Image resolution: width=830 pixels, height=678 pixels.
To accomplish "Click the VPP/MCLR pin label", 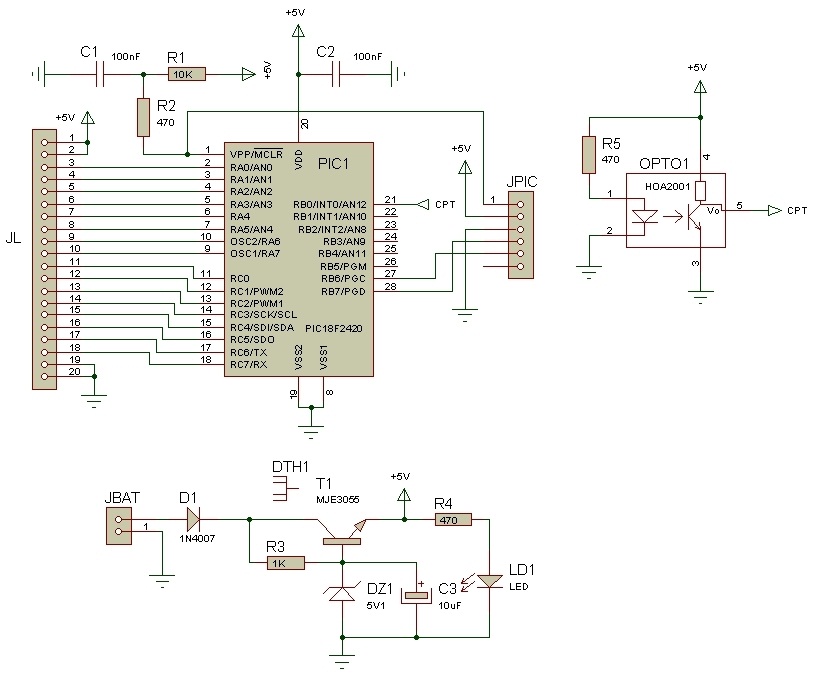I will coord(257,154).
